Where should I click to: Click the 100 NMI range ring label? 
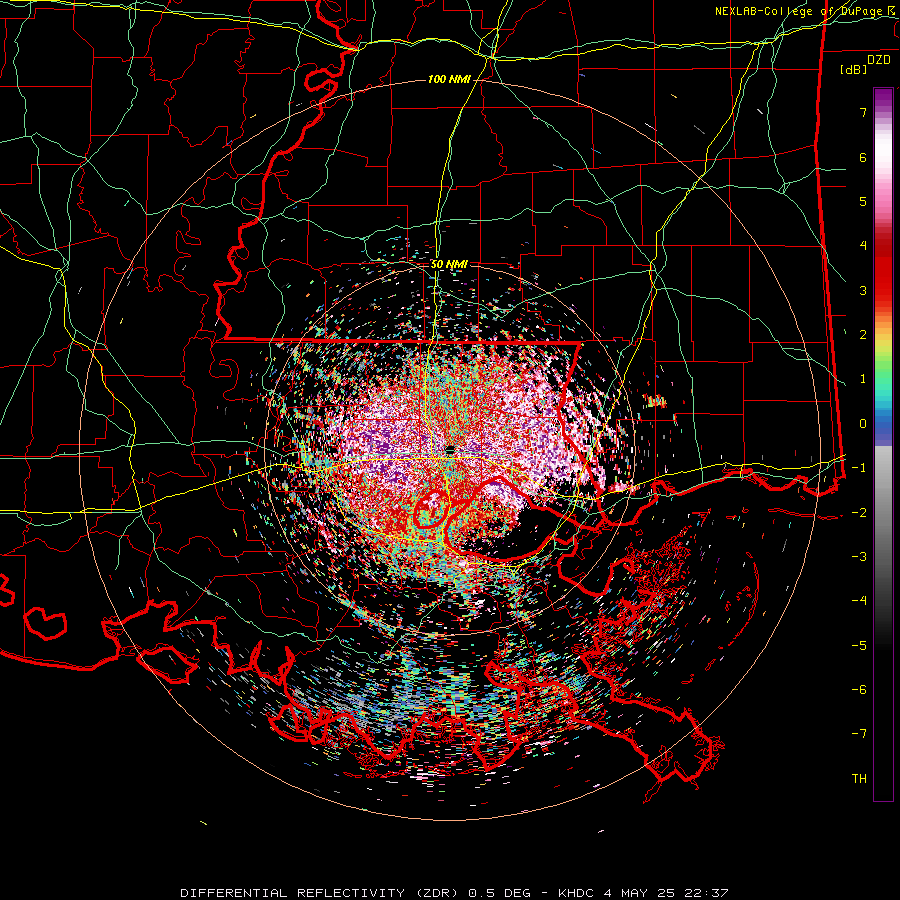coord(449,79)
